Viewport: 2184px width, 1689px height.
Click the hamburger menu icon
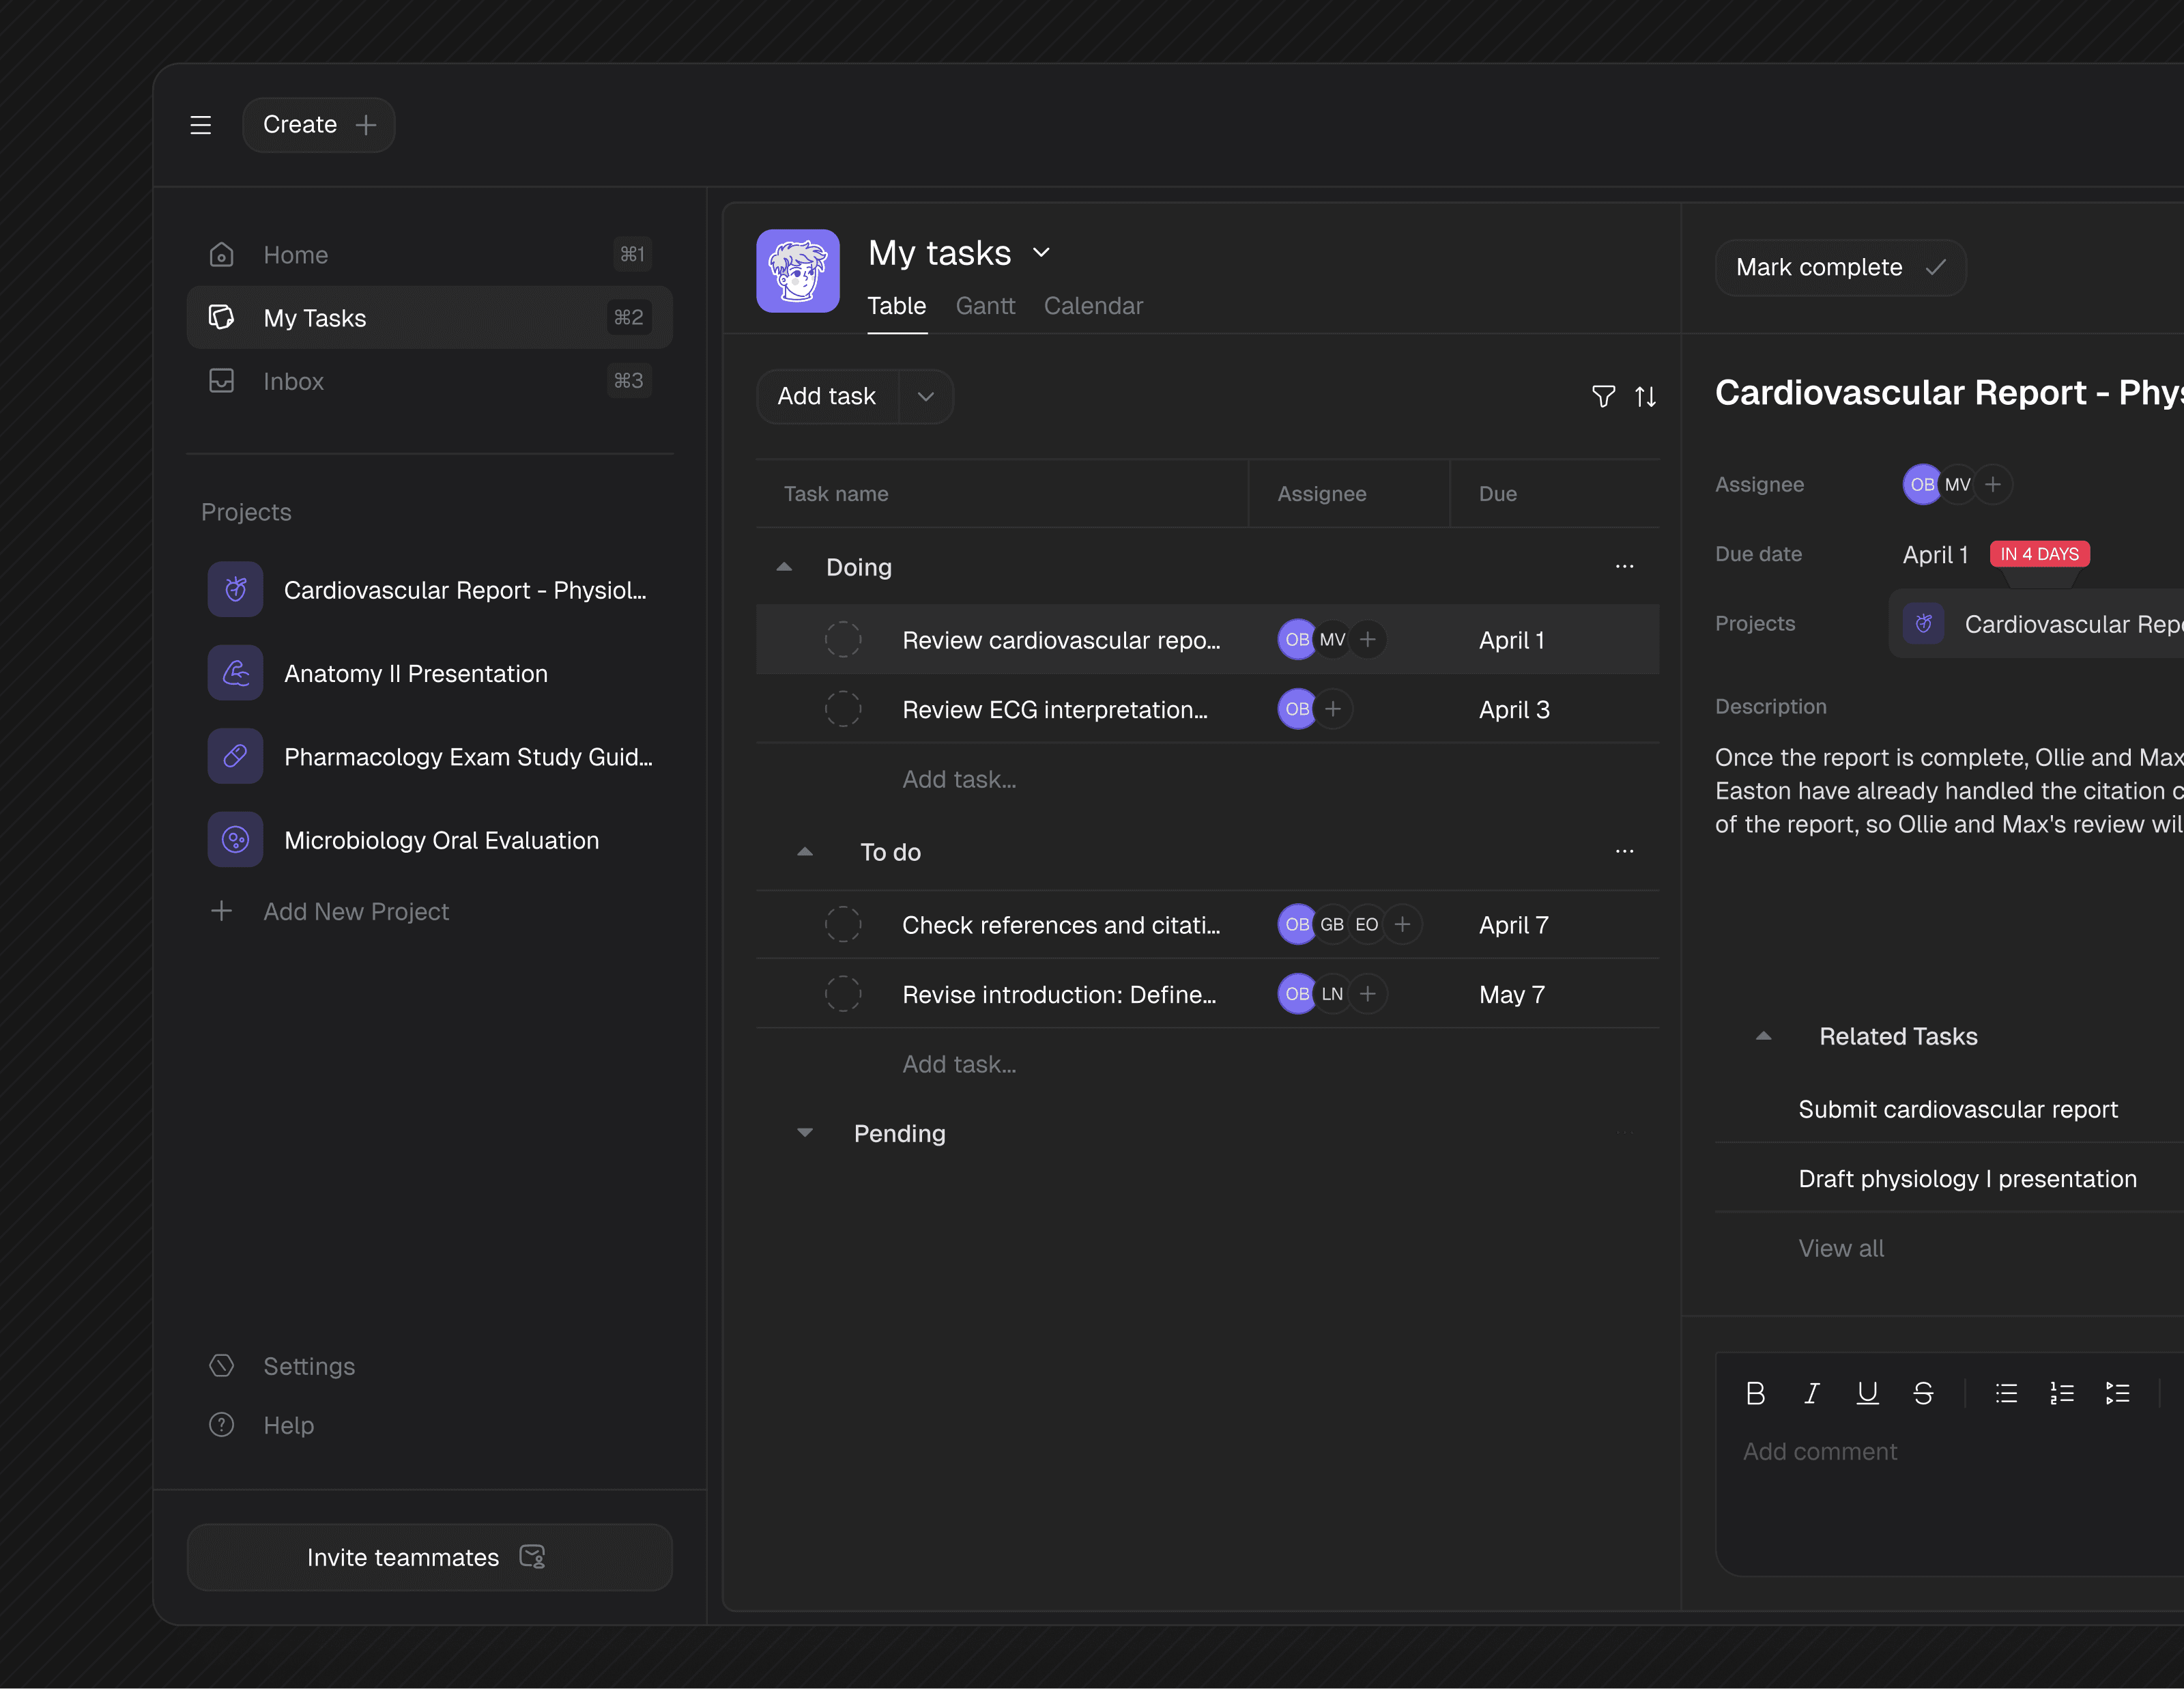click(201, 125)
